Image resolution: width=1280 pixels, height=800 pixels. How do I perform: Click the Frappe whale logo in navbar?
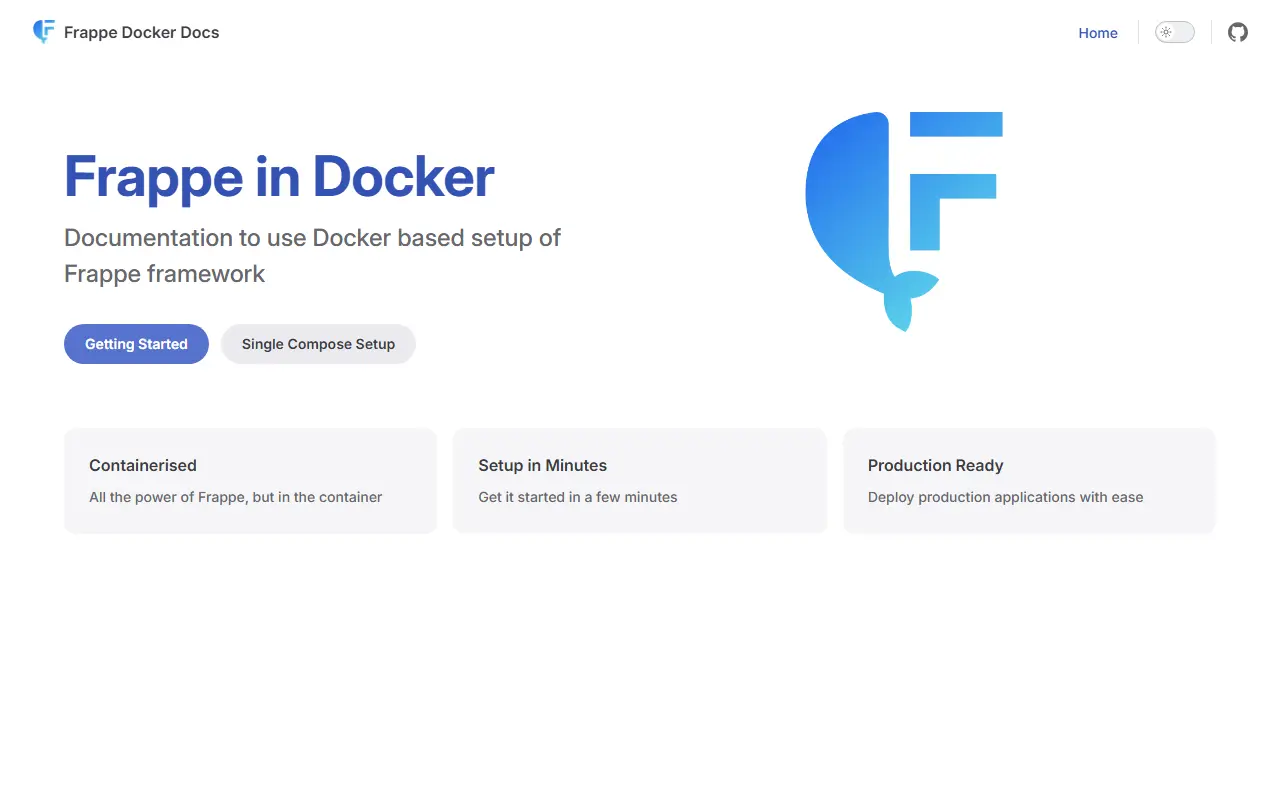[x=44, y=32]
